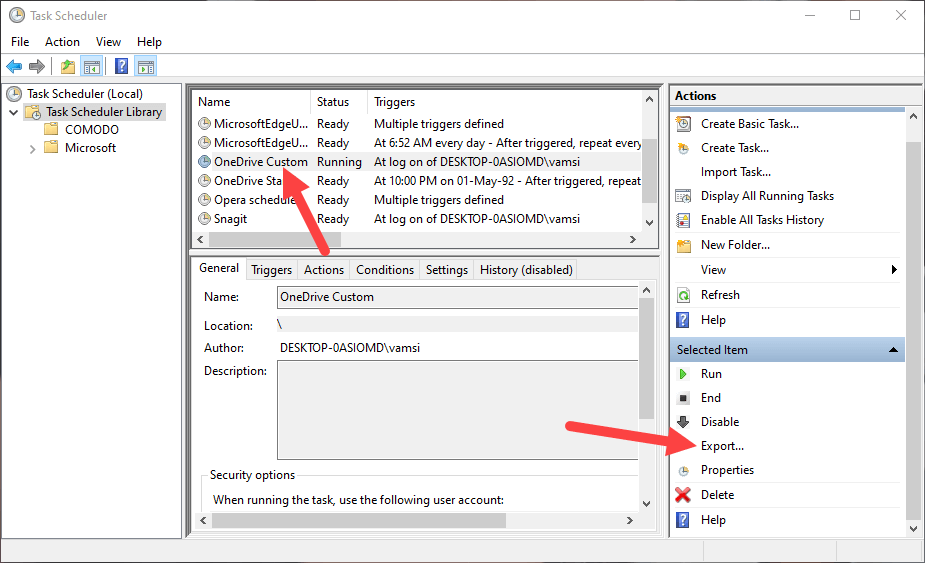The width and height of the screenshot is (925, 563).
Task: Select the General tab
Action: pos(219,268)
